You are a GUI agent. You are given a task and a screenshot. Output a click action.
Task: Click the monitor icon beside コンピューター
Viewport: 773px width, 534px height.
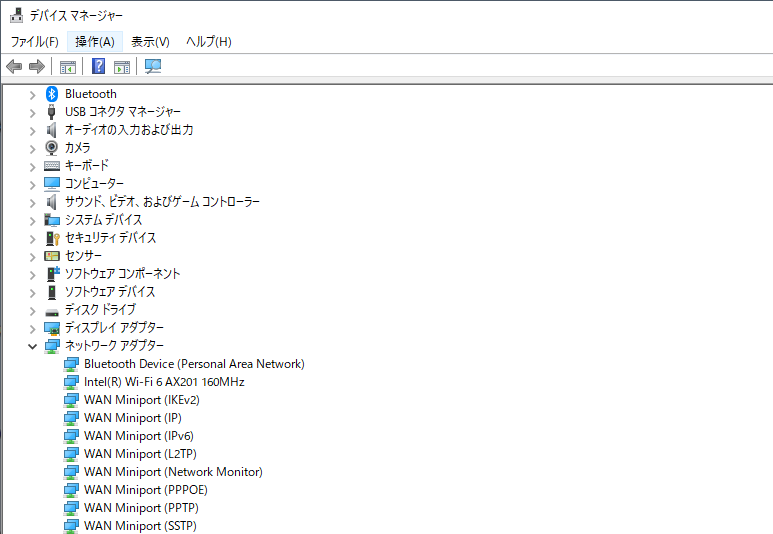click(52, 184)
